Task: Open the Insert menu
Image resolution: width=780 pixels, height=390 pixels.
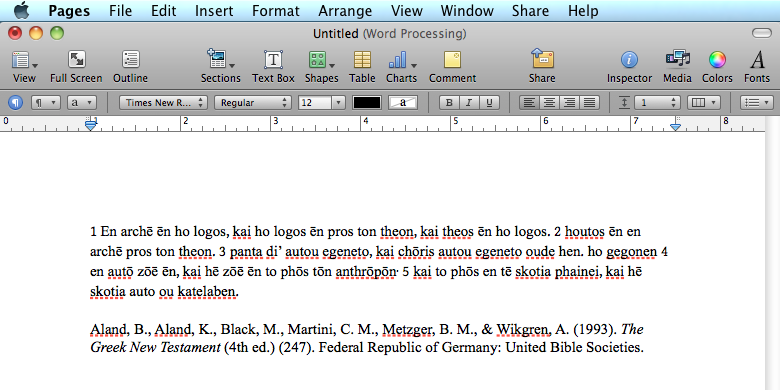Action: pyautogui.click(x=214, y=10)
